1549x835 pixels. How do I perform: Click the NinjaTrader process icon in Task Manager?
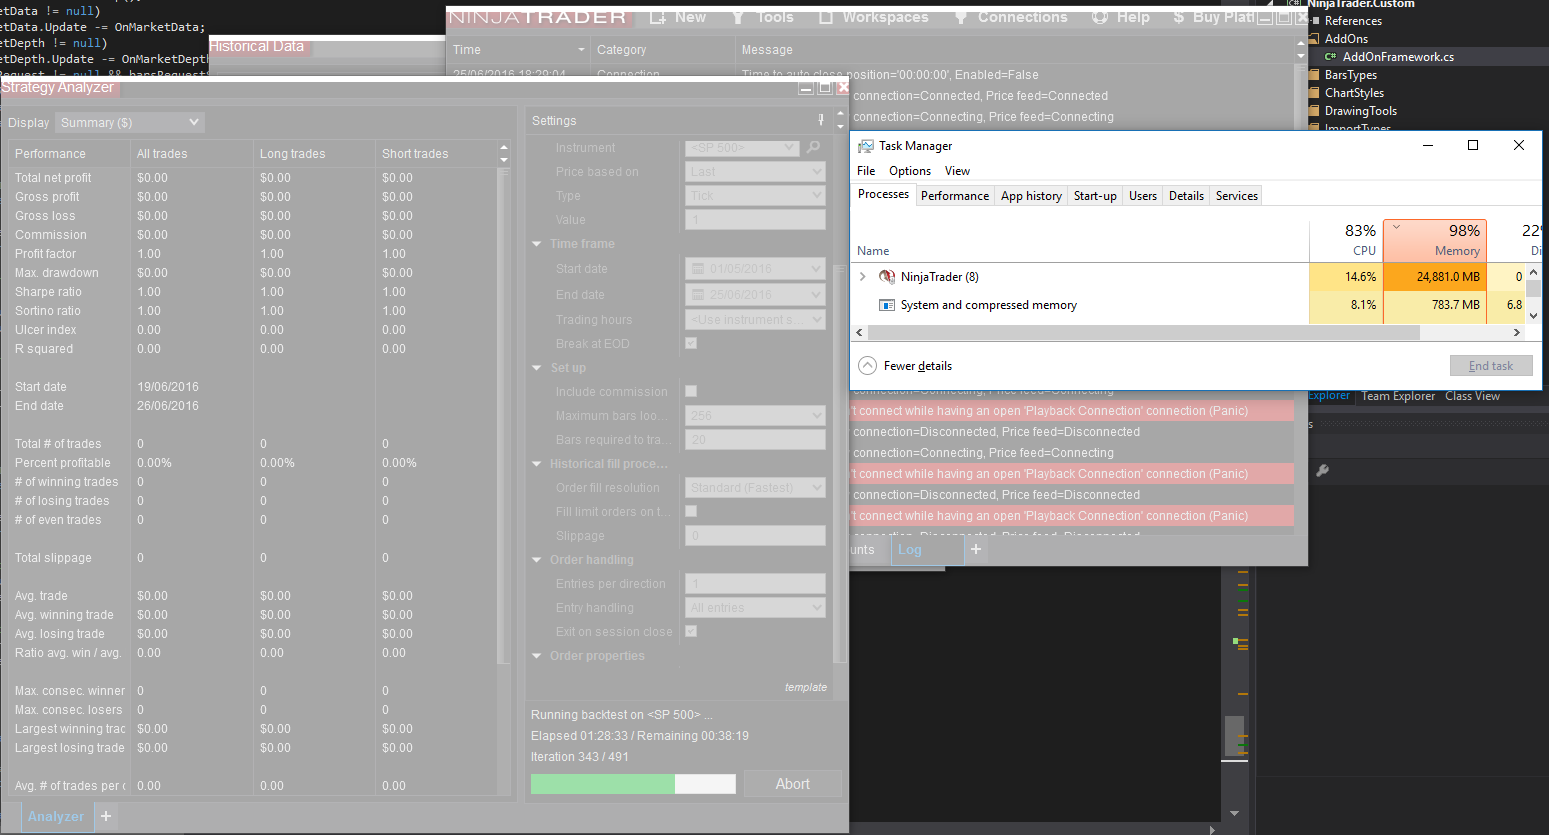click(886, 277)
